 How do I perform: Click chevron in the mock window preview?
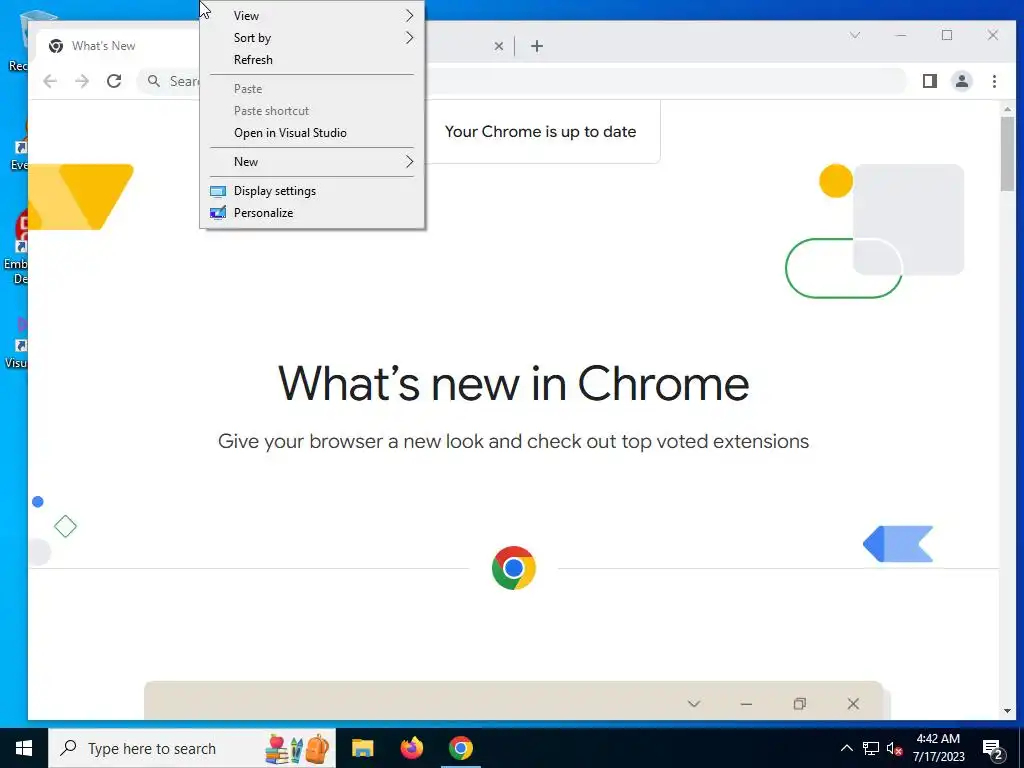point(694,704)
